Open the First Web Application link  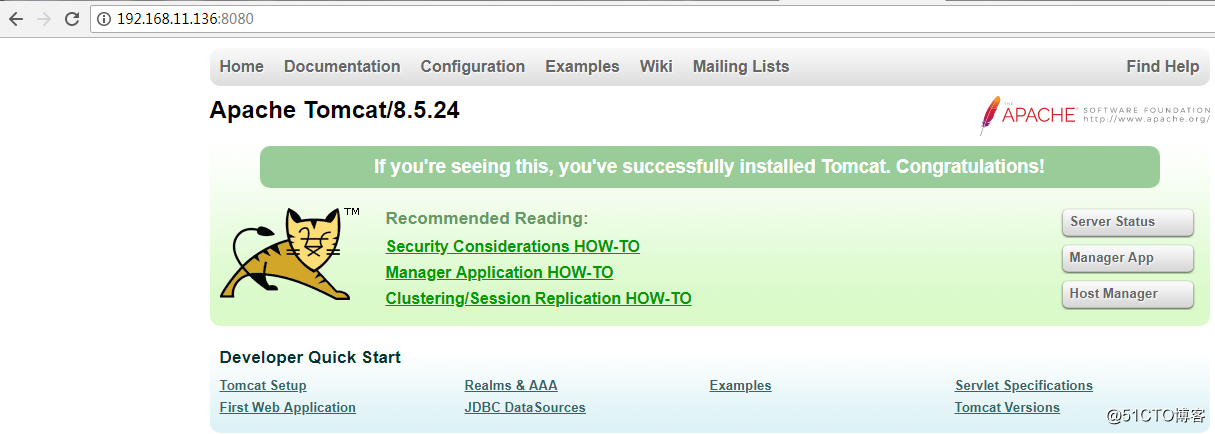pos(288,408)
